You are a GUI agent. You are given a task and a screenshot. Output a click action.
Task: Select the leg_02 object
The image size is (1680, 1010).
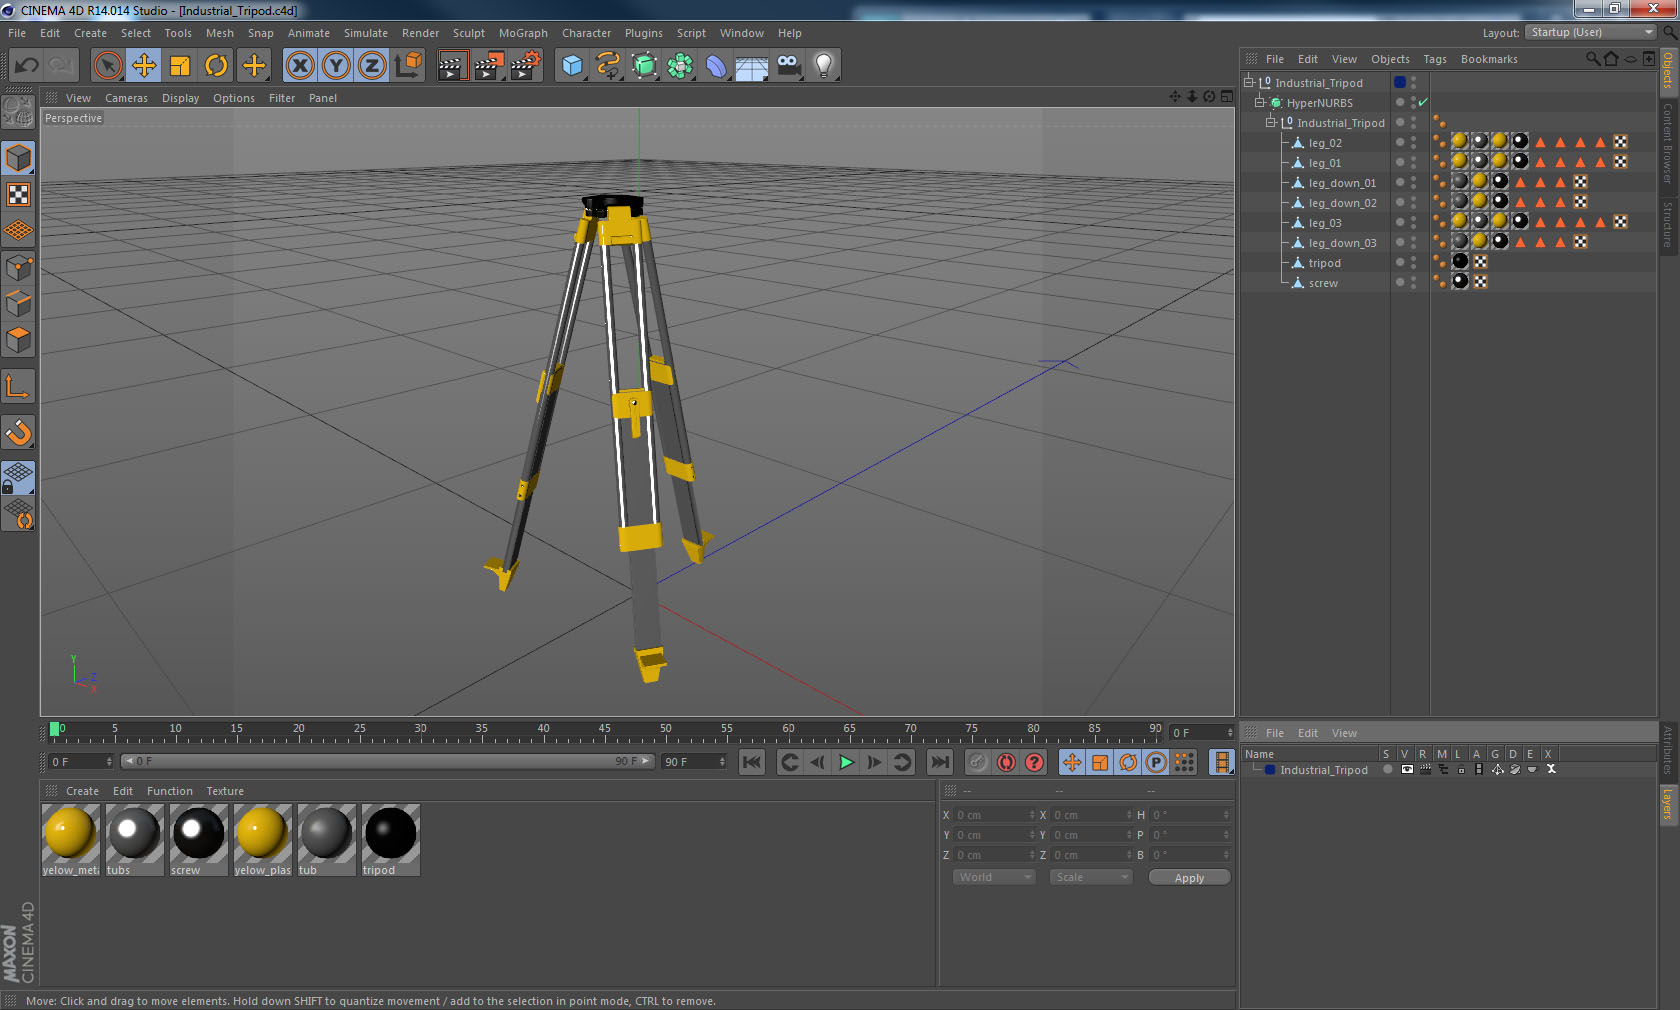click(x=1325, y=143)
